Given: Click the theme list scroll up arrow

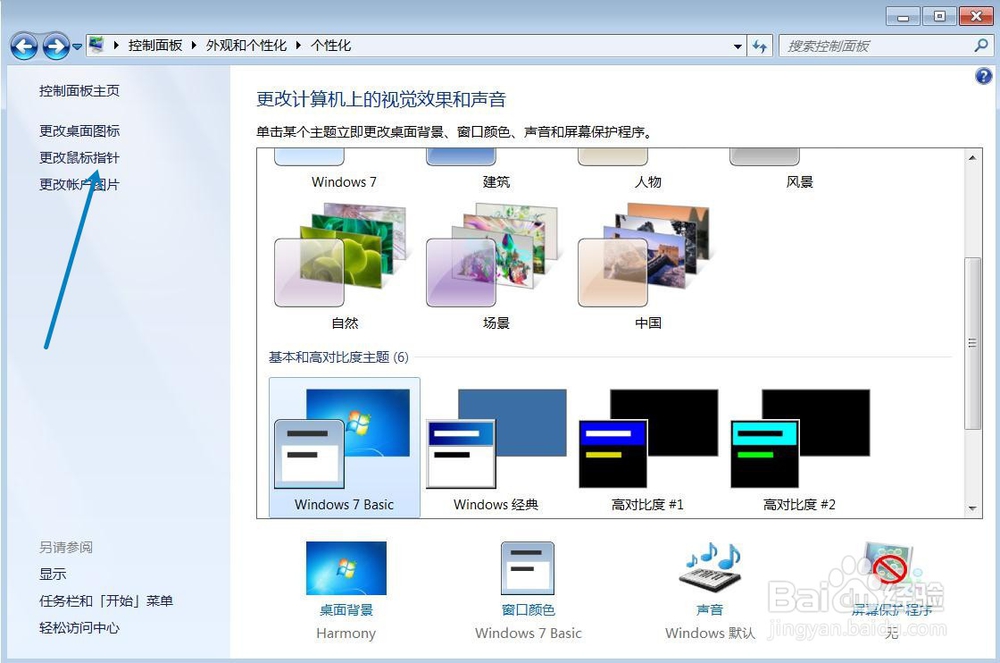Looking at the screenshot, I should (x=972, y=157).
